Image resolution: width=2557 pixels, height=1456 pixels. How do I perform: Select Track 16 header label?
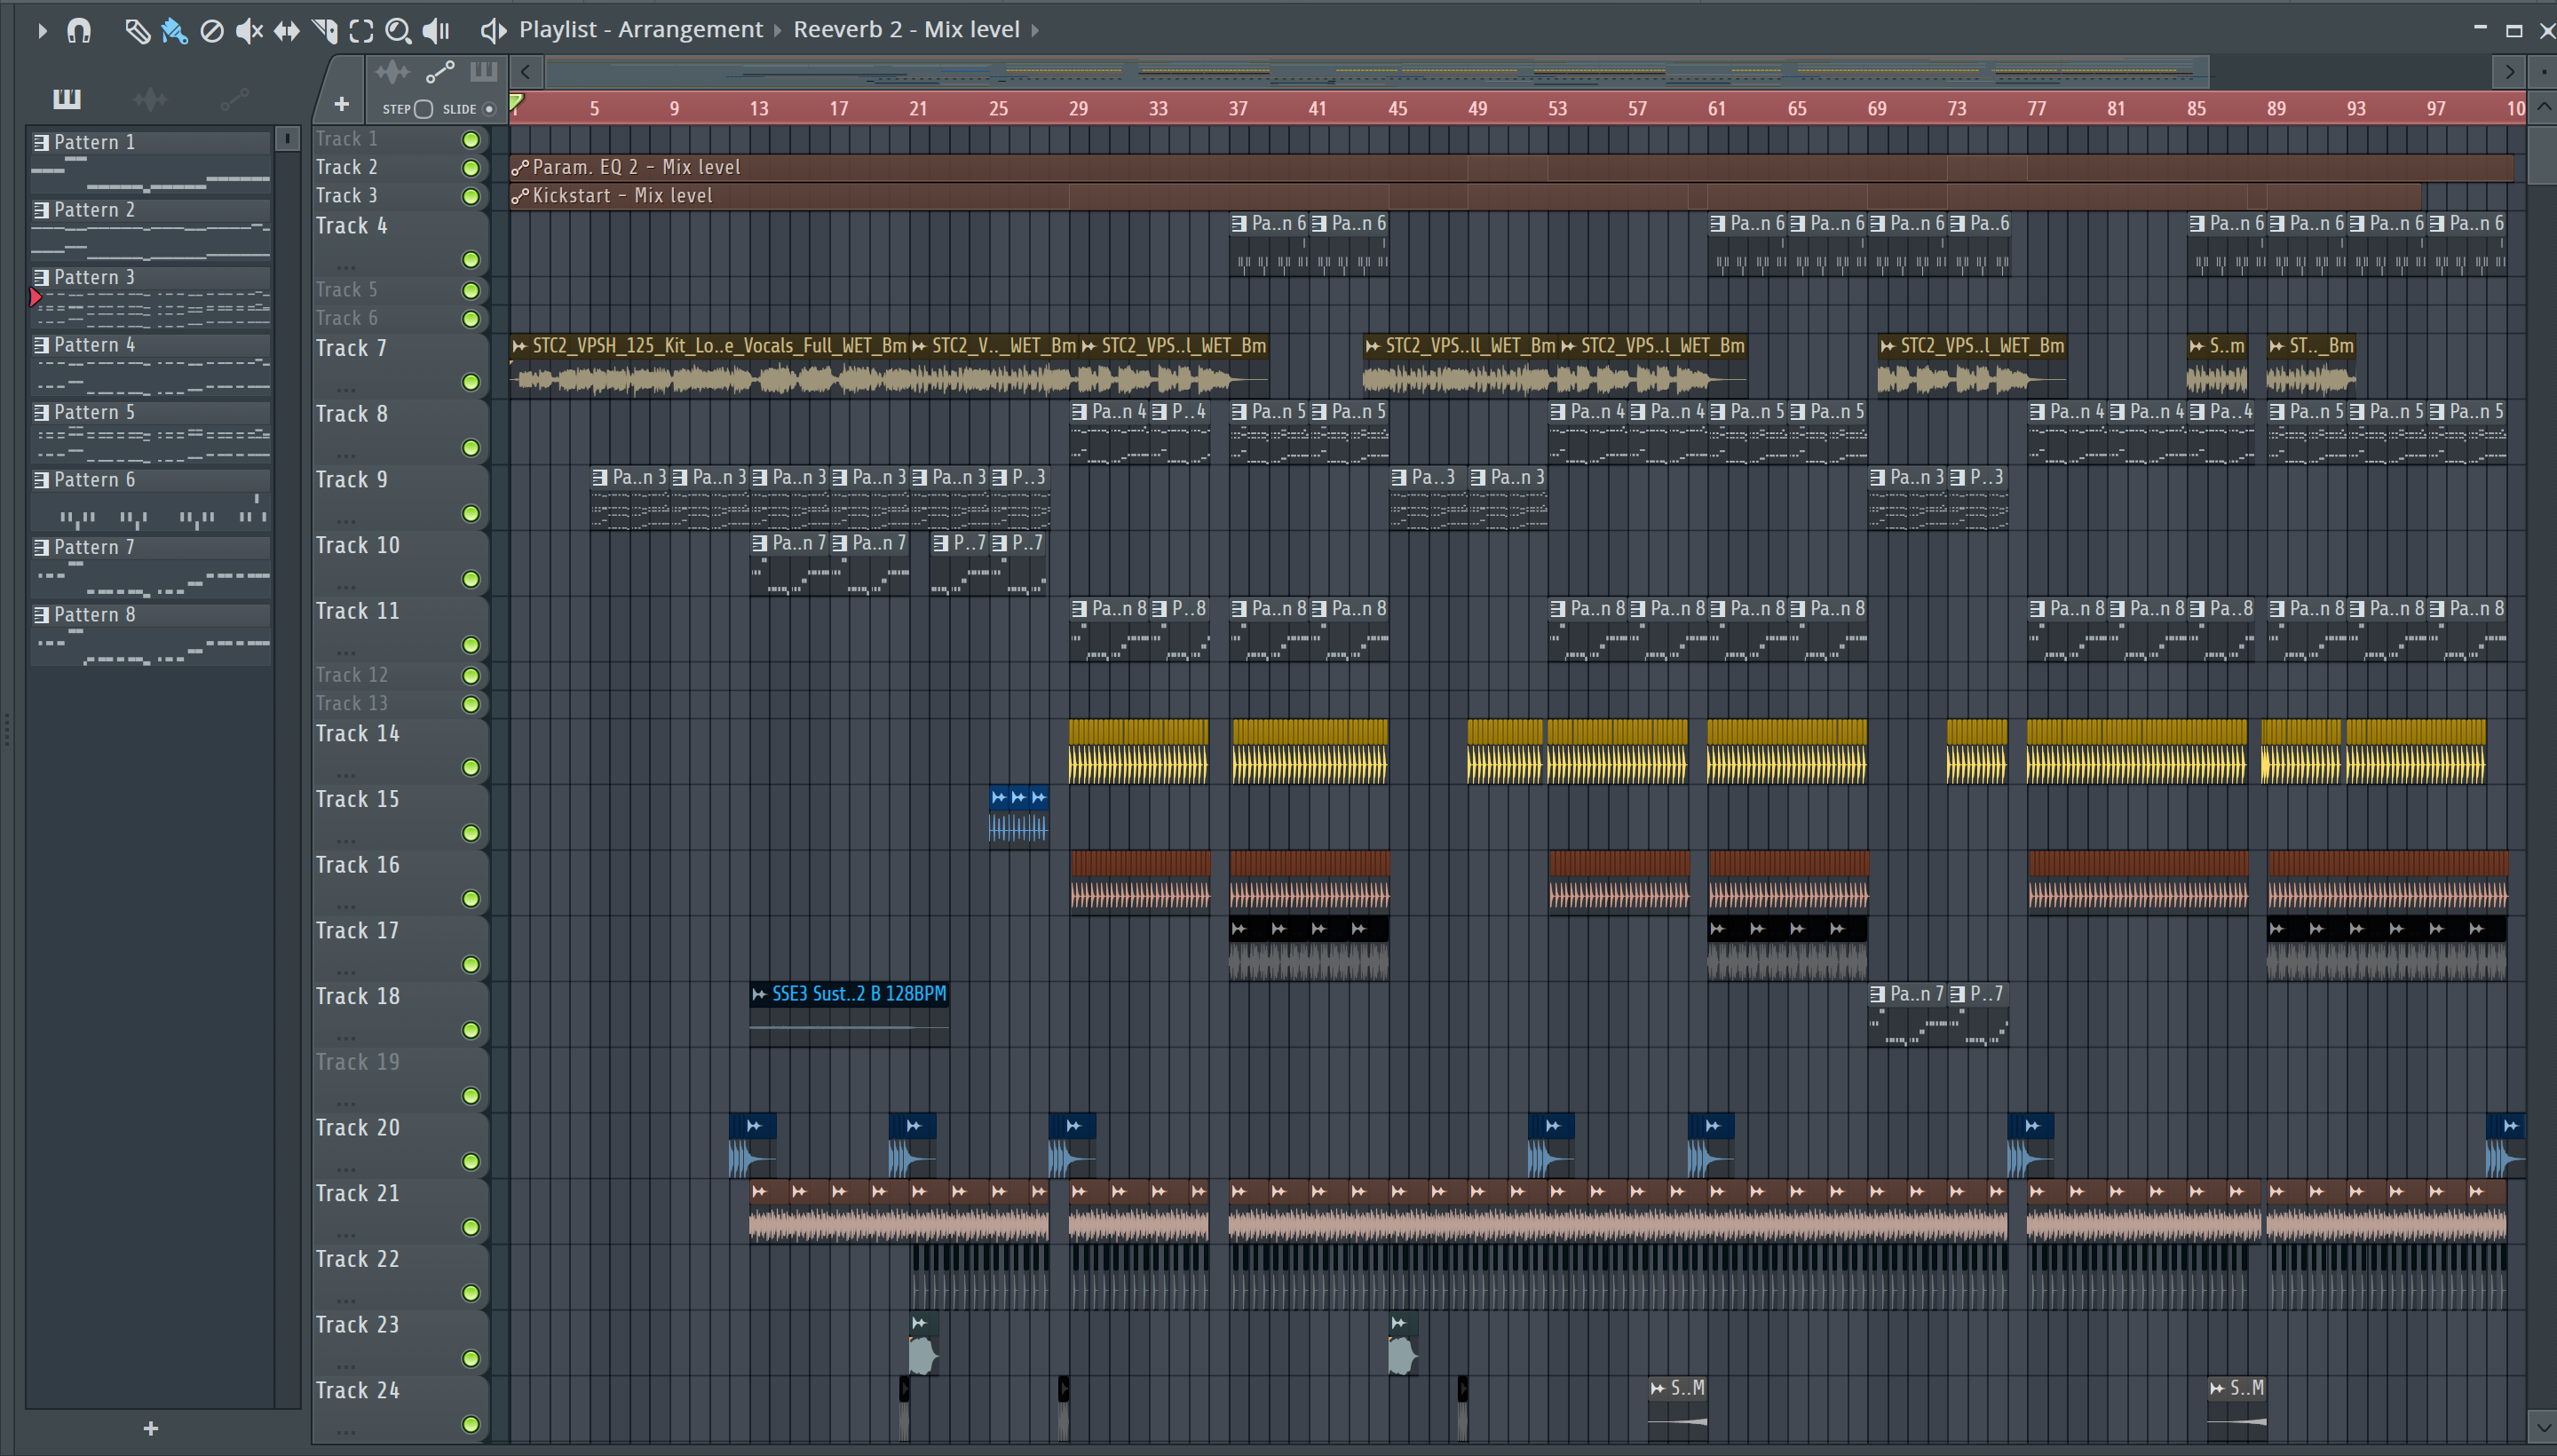(x=357, y=865)
